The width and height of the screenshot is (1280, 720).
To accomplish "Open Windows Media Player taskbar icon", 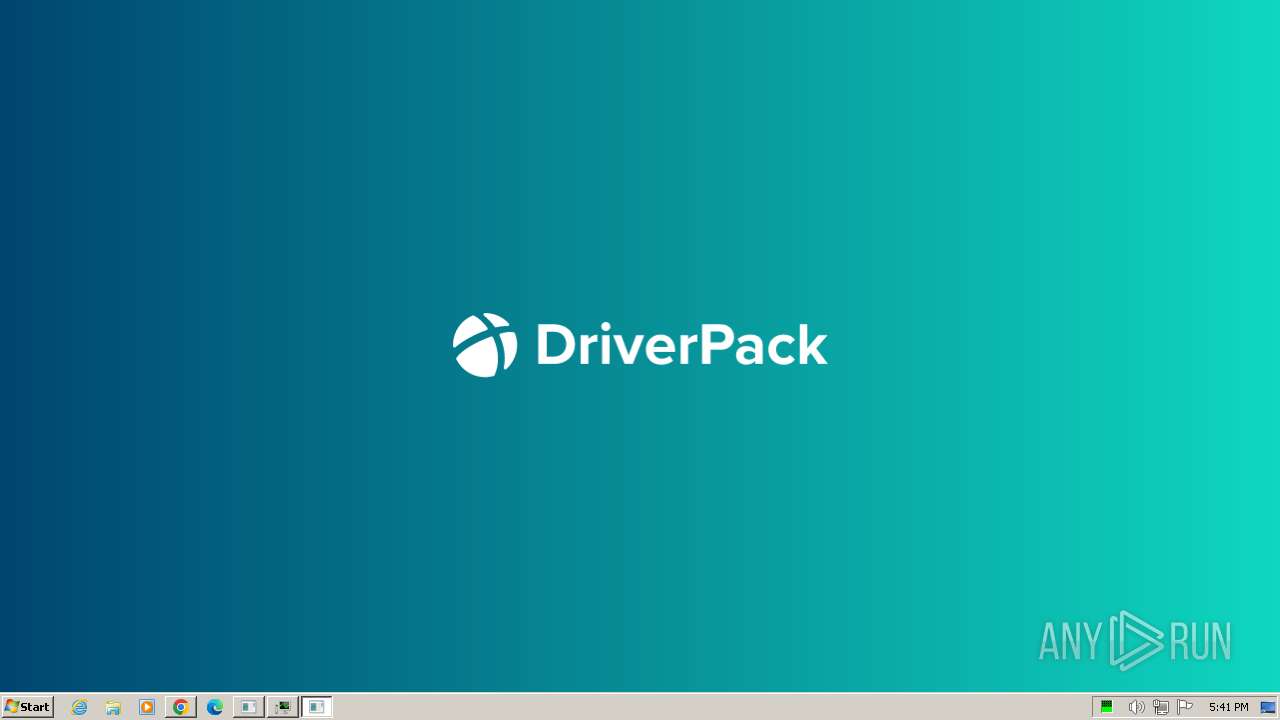I will (147, 707).
